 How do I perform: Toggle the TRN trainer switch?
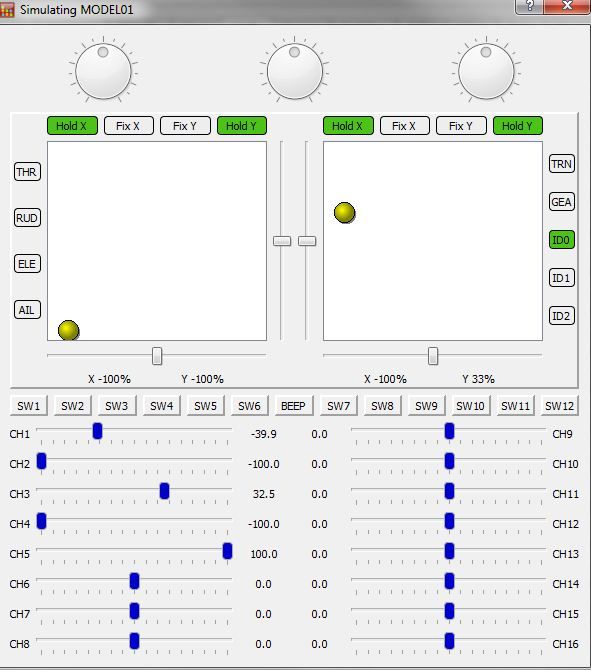[x=562, y=164]
